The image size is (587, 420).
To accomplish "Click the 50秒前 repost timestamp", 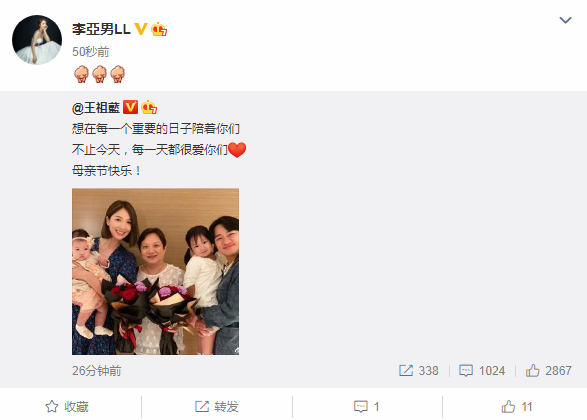I will pyautogui.click(x=91, y=52).
